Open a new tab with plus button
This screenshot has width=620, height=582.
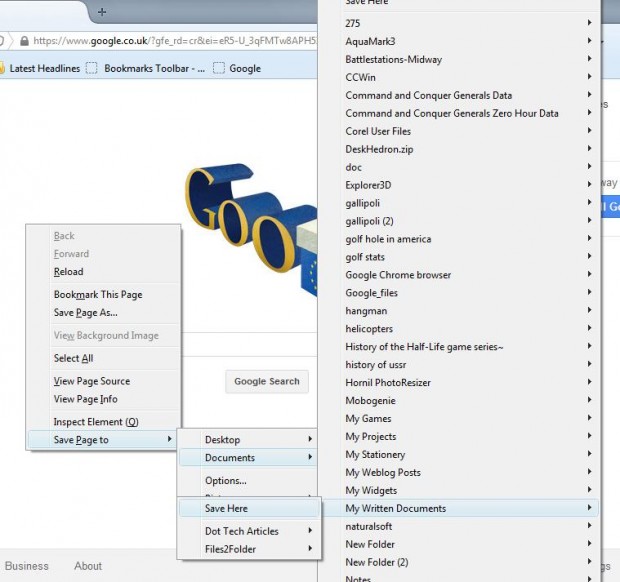(102, 12)
